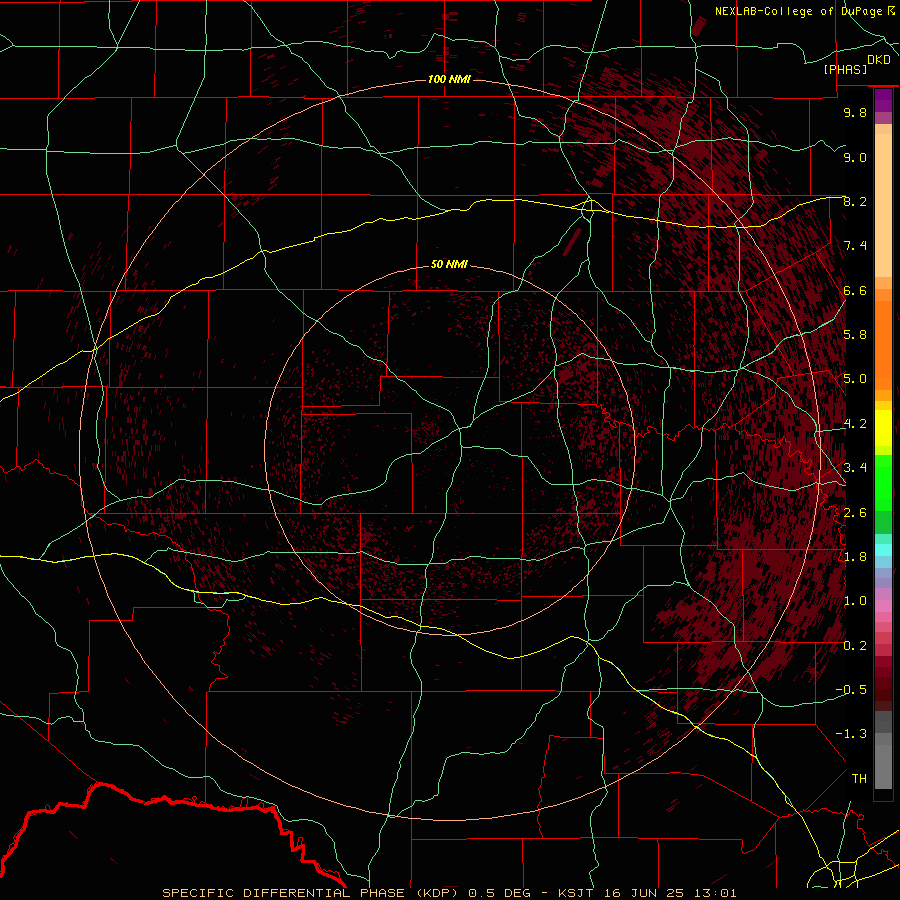Click the 100 NMI range ring label
This screenshot has height=900, width=900.
pyautogui.click(x=449, y=79)
